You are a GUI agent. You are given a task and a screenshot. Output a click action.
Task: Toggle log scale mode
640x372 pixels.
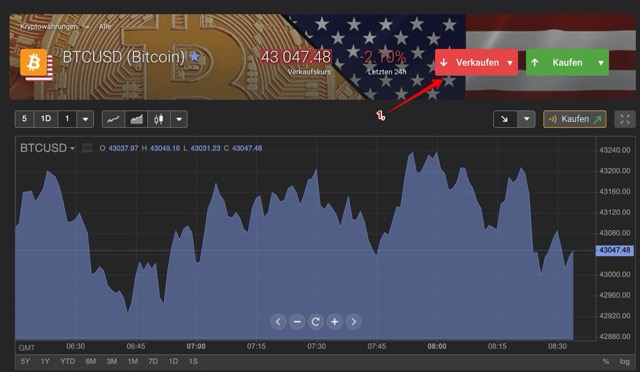coord(624,361)
